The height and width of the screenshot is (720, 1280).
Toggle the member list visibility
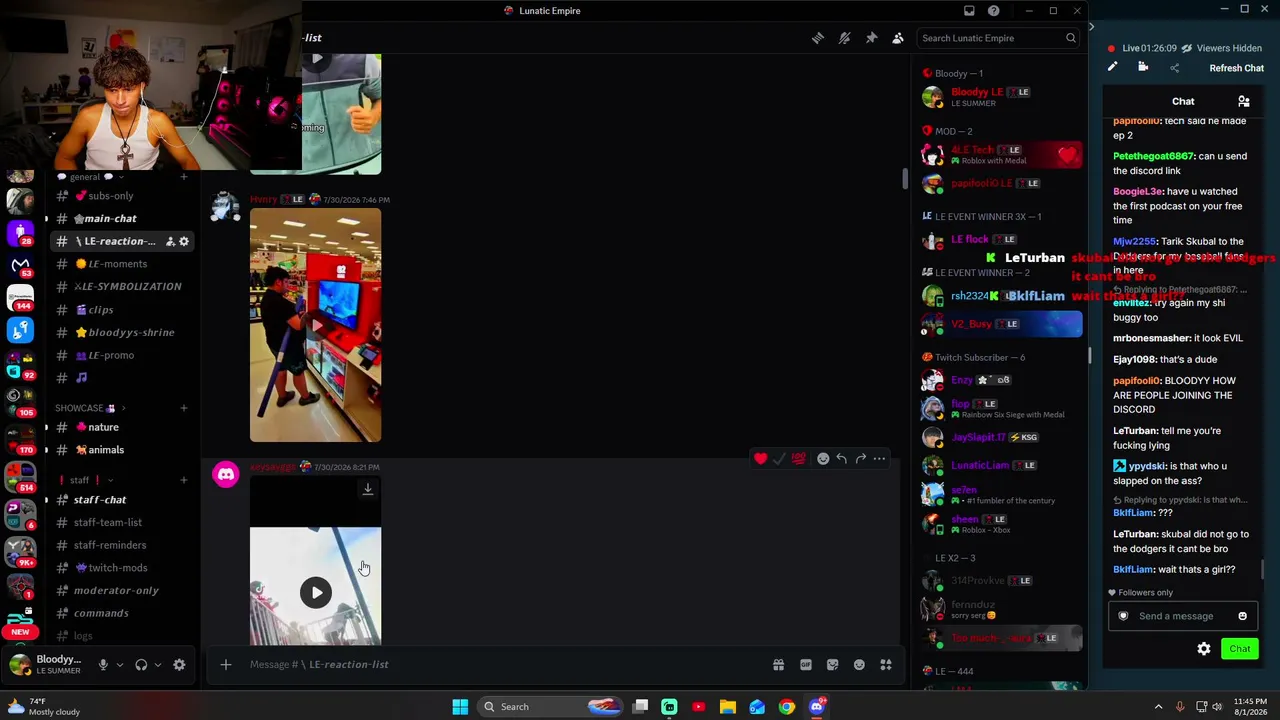click(x=898, y=38)
